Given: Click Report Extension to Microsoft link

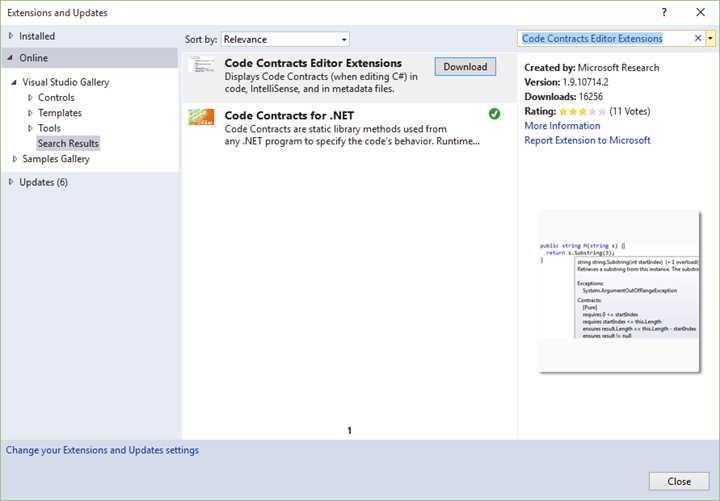Looking at the screenshot, I should (x=587, y=140).
